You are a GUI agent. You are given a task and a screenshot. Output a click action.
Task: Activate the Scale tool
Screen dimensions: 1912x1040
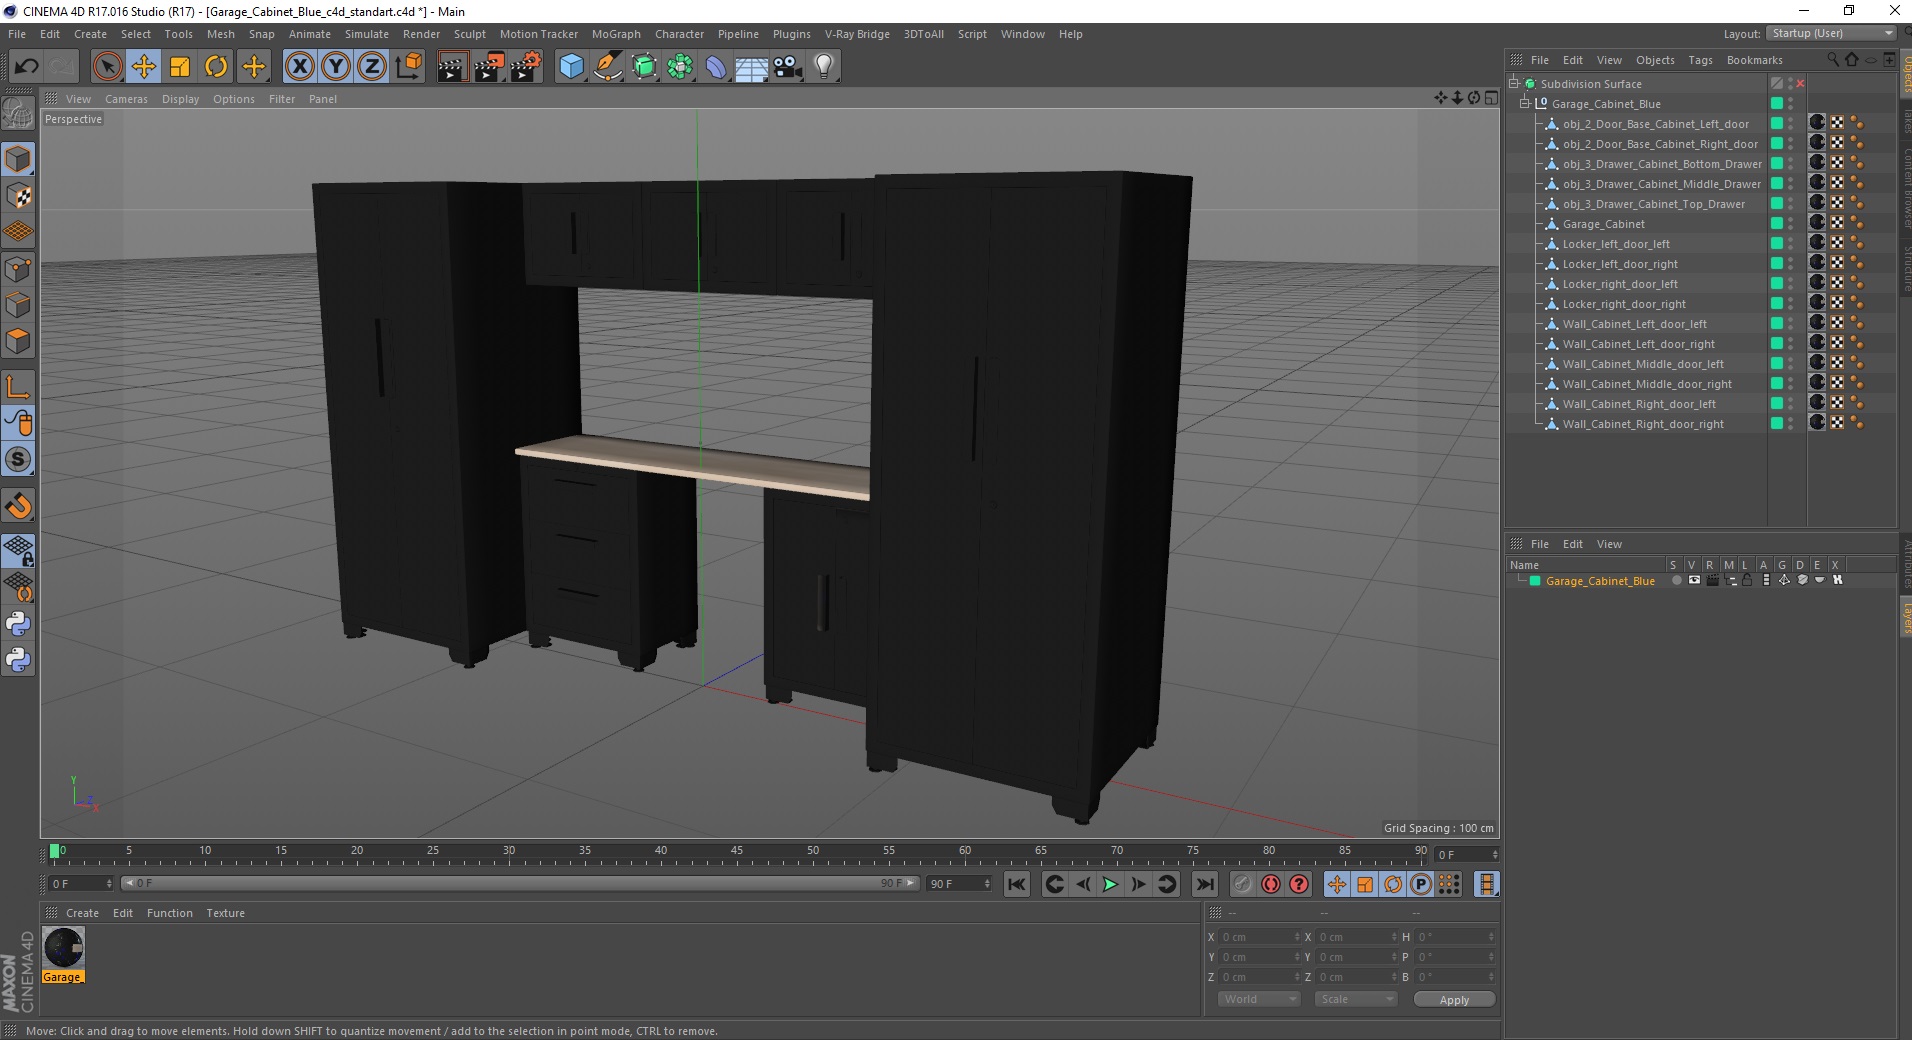(180, 67)
